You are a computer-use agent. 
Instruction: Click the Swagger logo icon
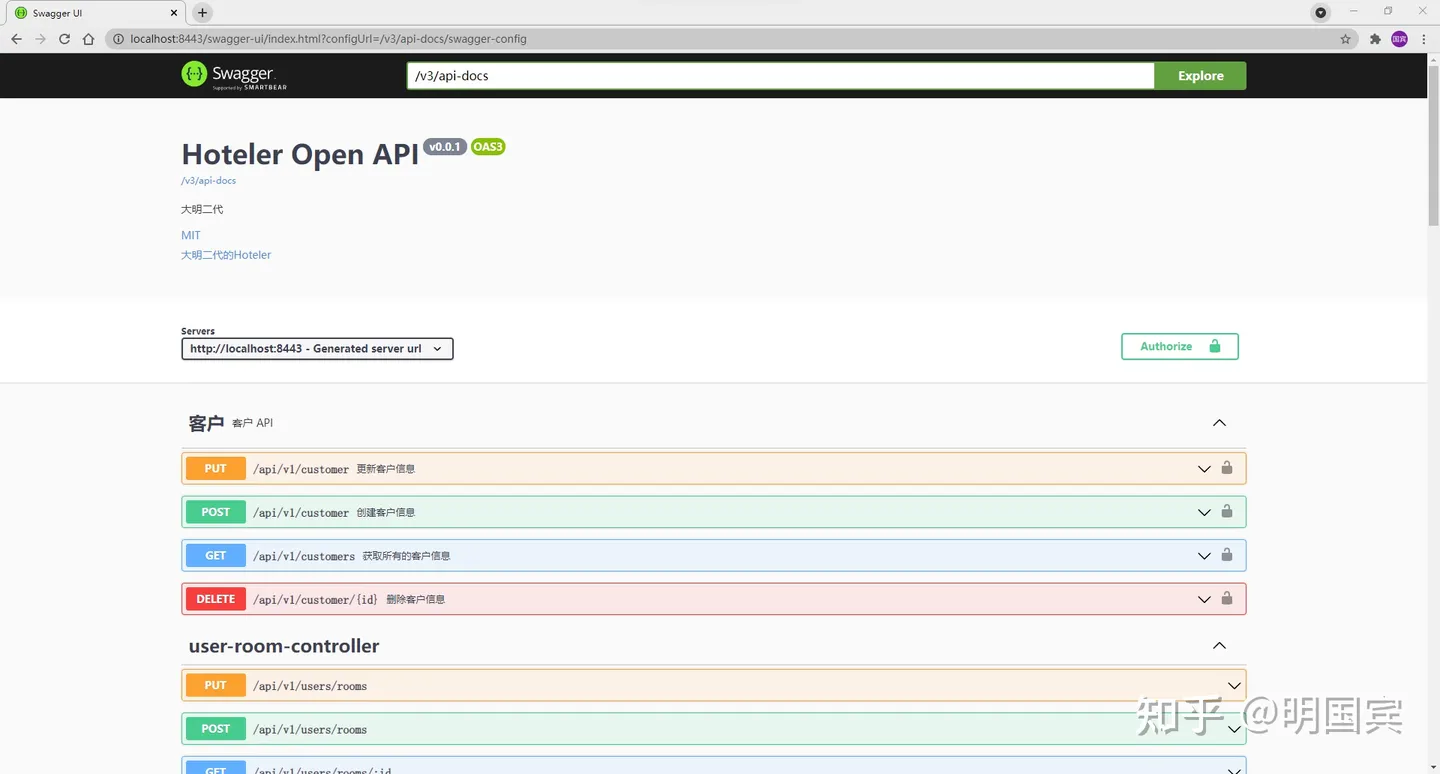(x=194, y=75)
